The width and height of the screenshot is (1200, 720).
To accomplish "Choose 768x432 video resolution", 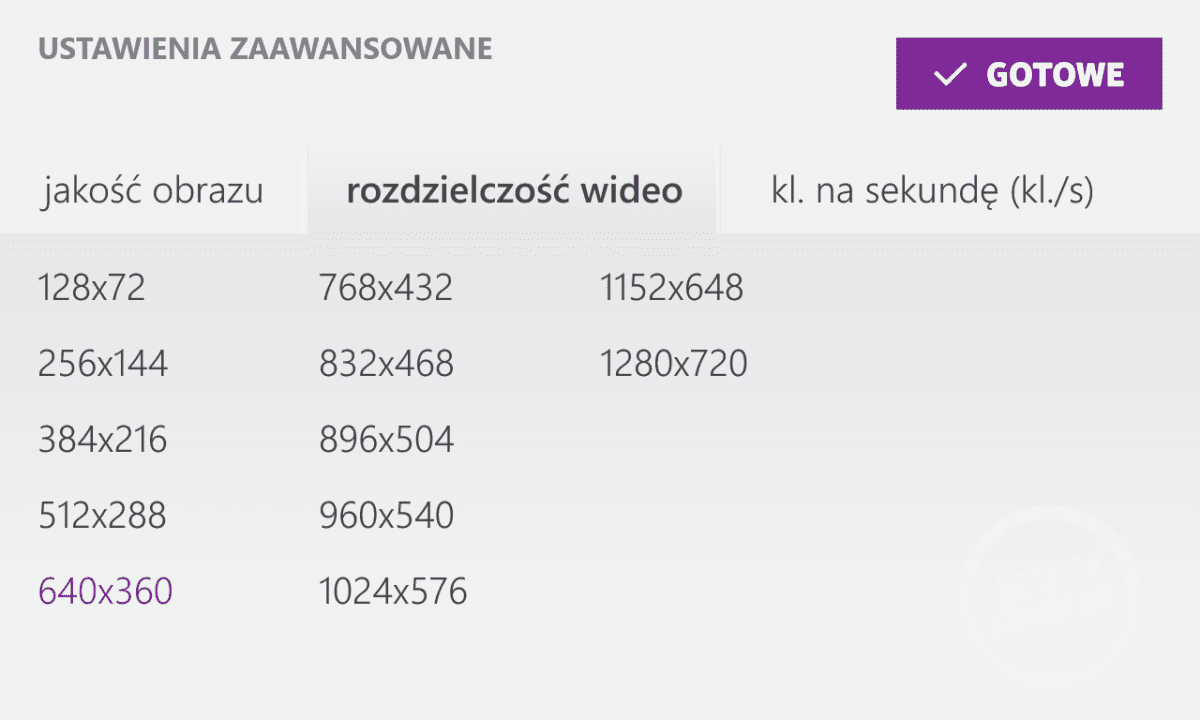I will coord(386,288).
